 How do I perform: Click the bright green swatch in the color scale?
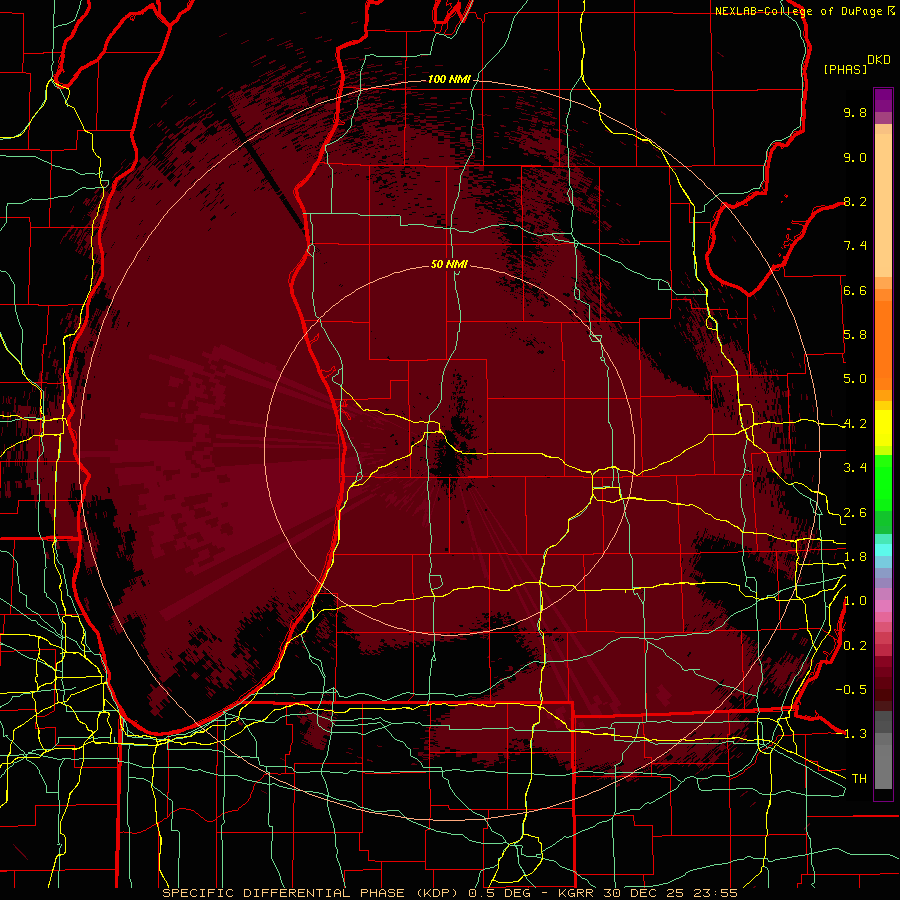[883, 482]
